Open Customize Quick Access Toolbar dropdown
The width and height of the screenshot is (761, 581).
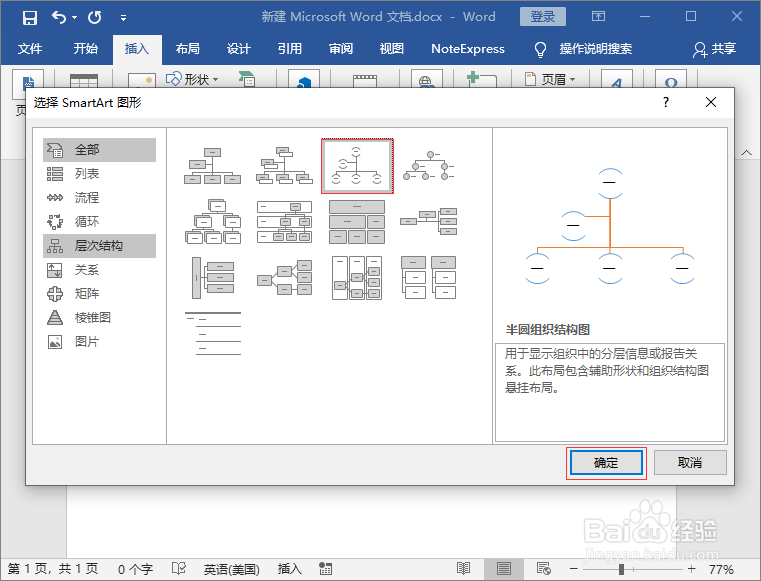(123, 18)
